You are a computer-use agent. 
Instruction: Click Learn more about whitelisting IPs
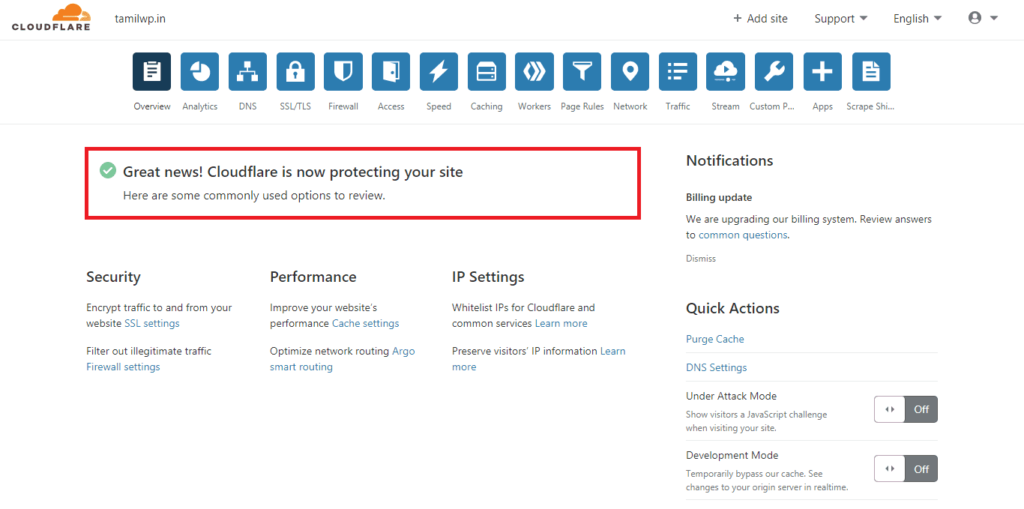[561, 323]
